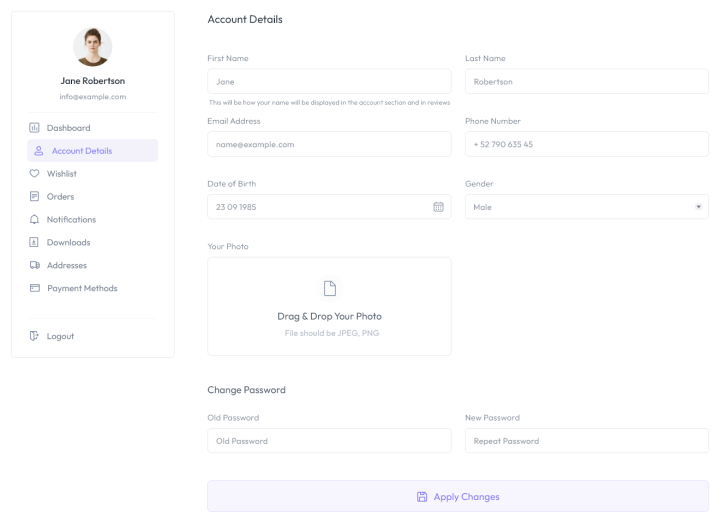Focus the Old Password field
This screenshot has height=518, width=720.
tap(329, 441)
